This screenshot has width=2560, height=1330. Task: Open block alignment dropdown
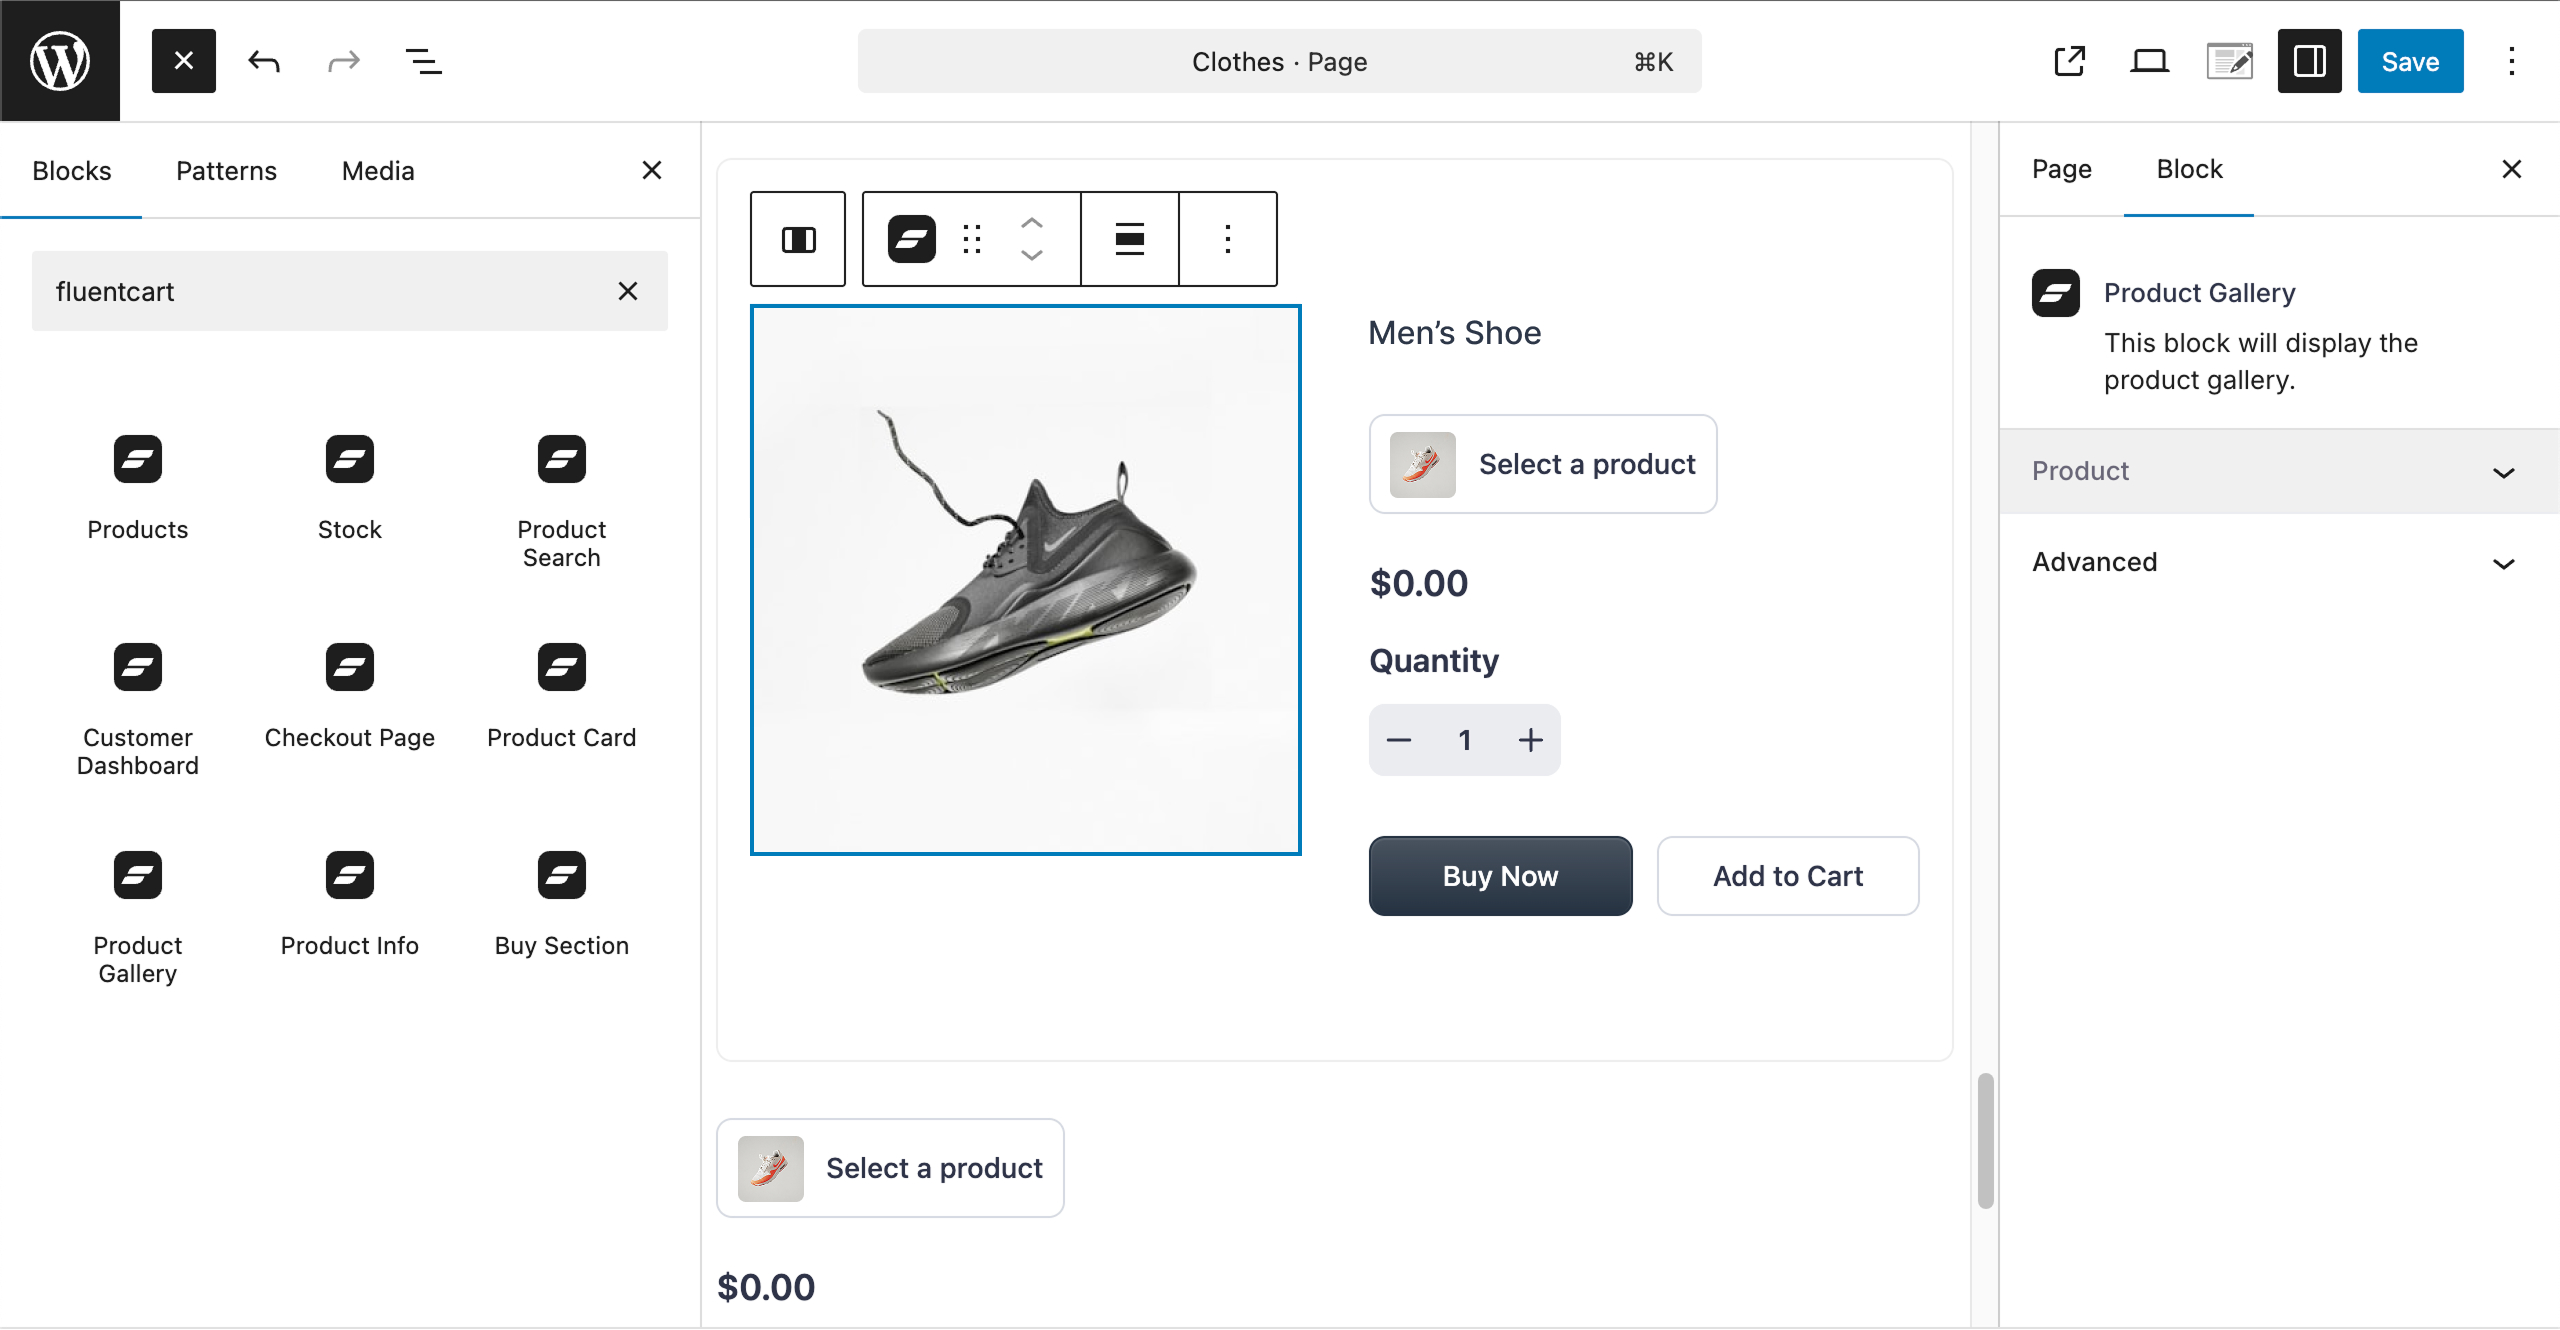click(1129, 239)
